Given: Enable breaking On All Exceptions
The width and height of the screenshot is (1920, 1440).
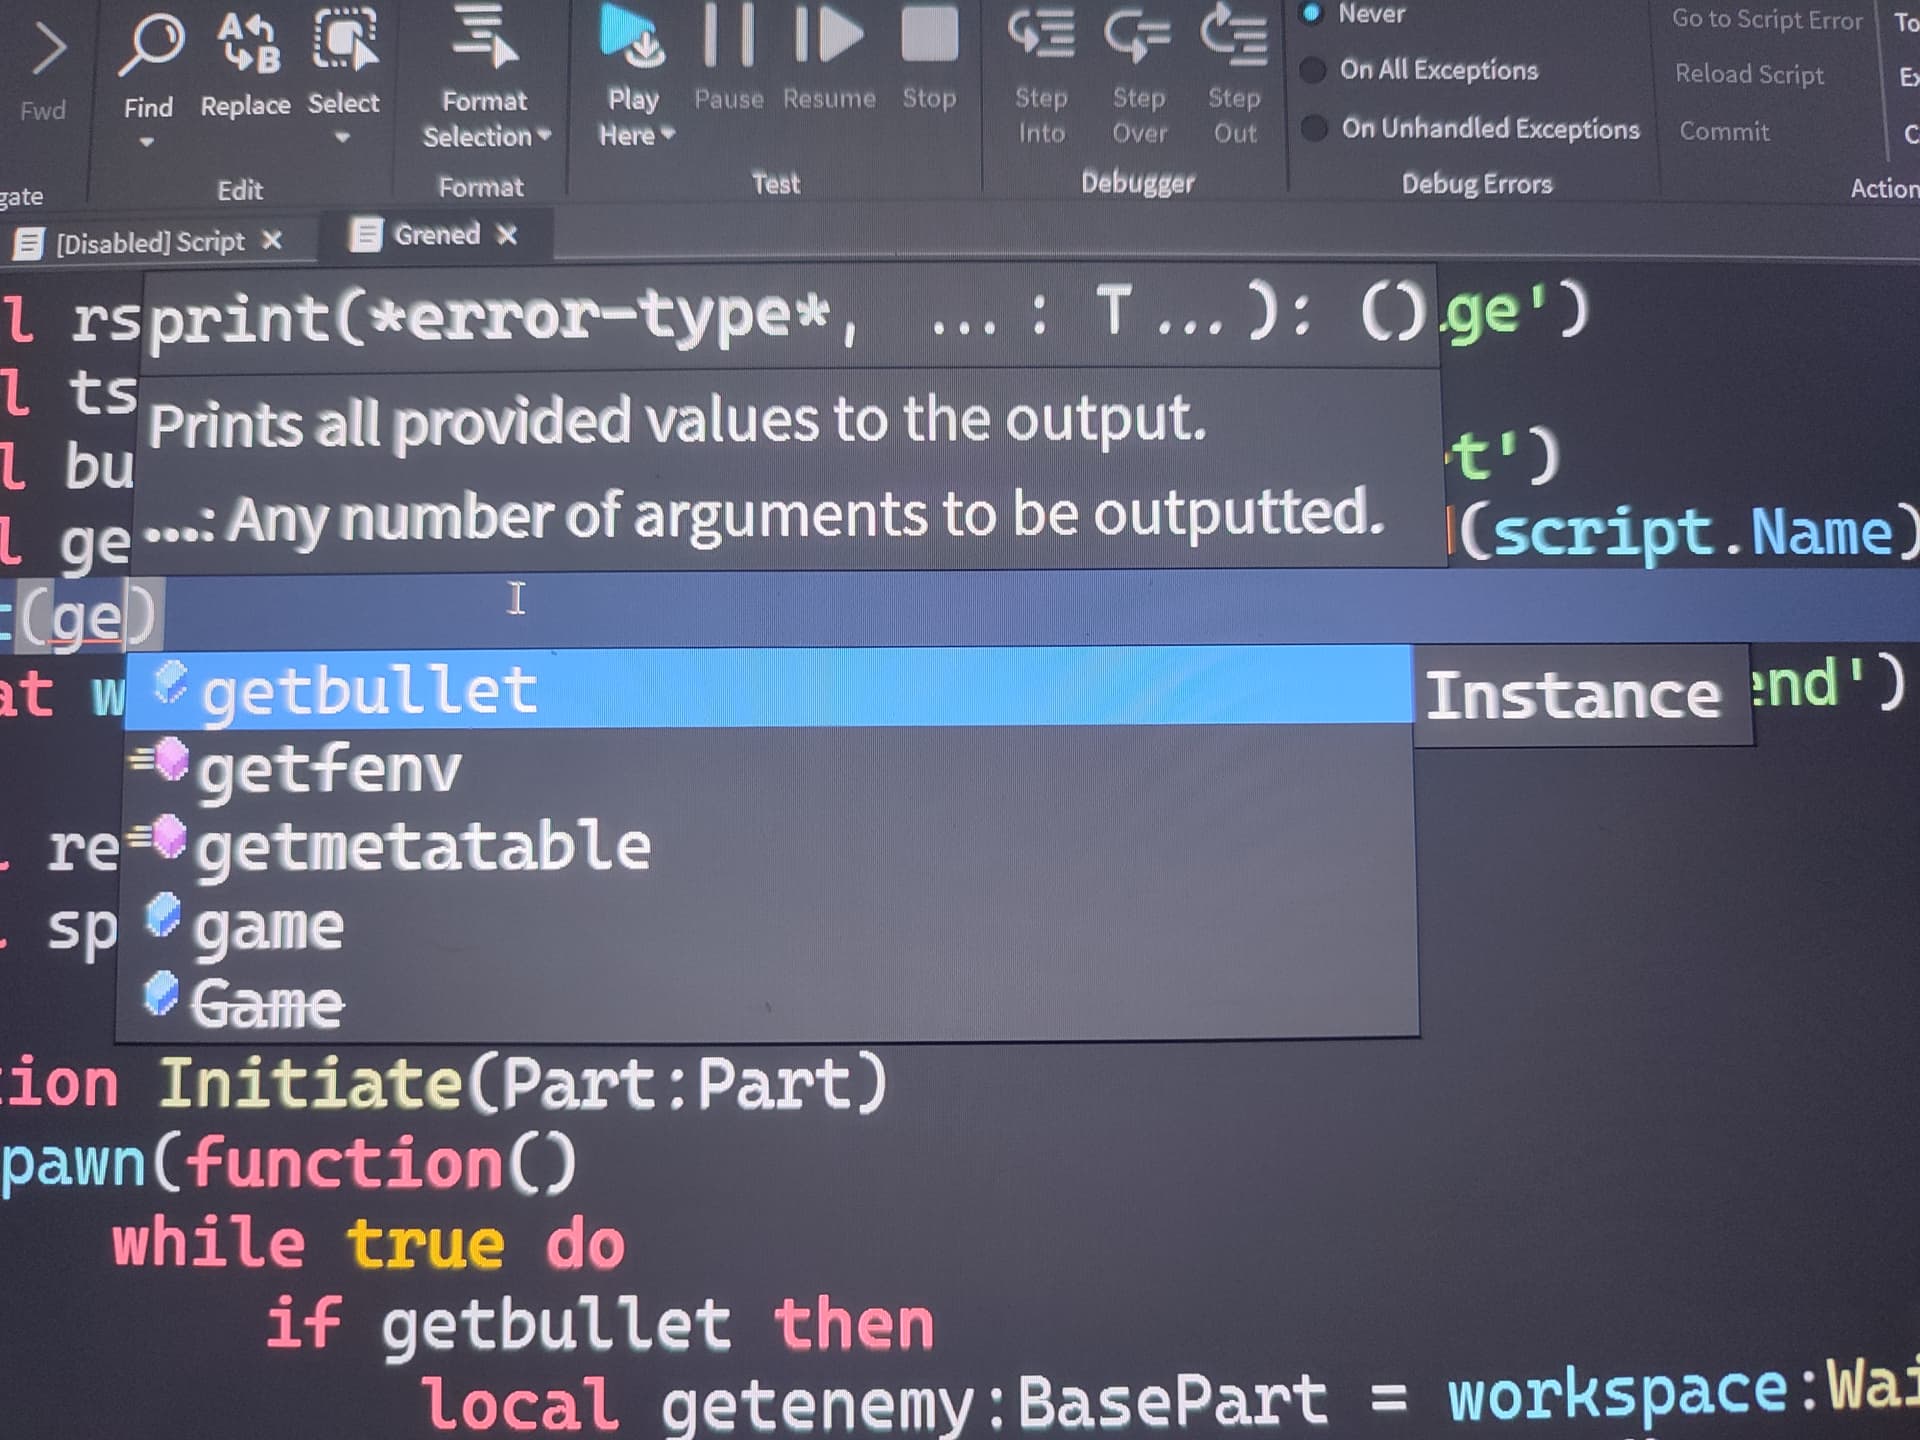Looking at the screenshot, I should [x=1312, y=70].
